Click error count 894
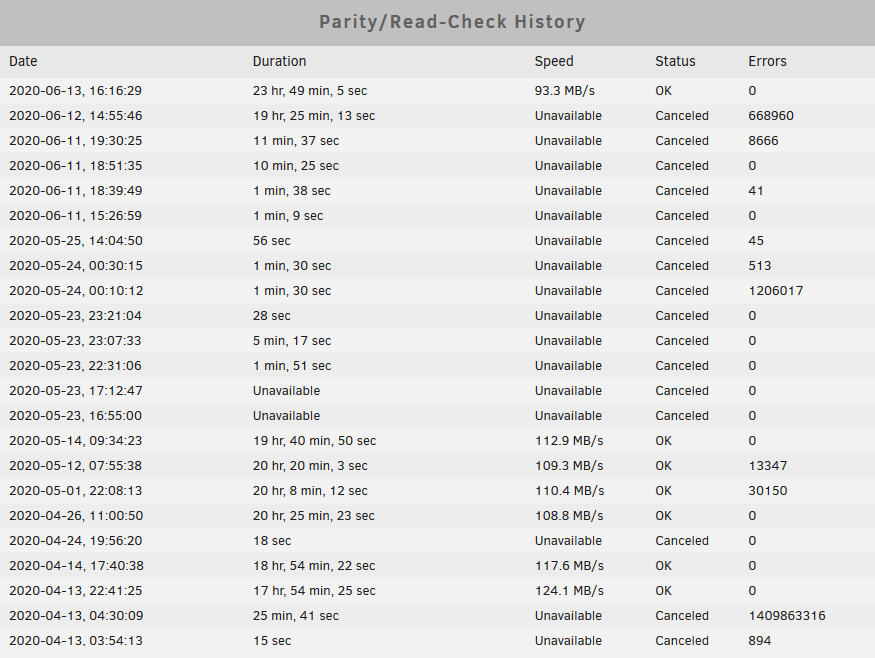Screen dimensions: 875x658 (x=759, y=641)
